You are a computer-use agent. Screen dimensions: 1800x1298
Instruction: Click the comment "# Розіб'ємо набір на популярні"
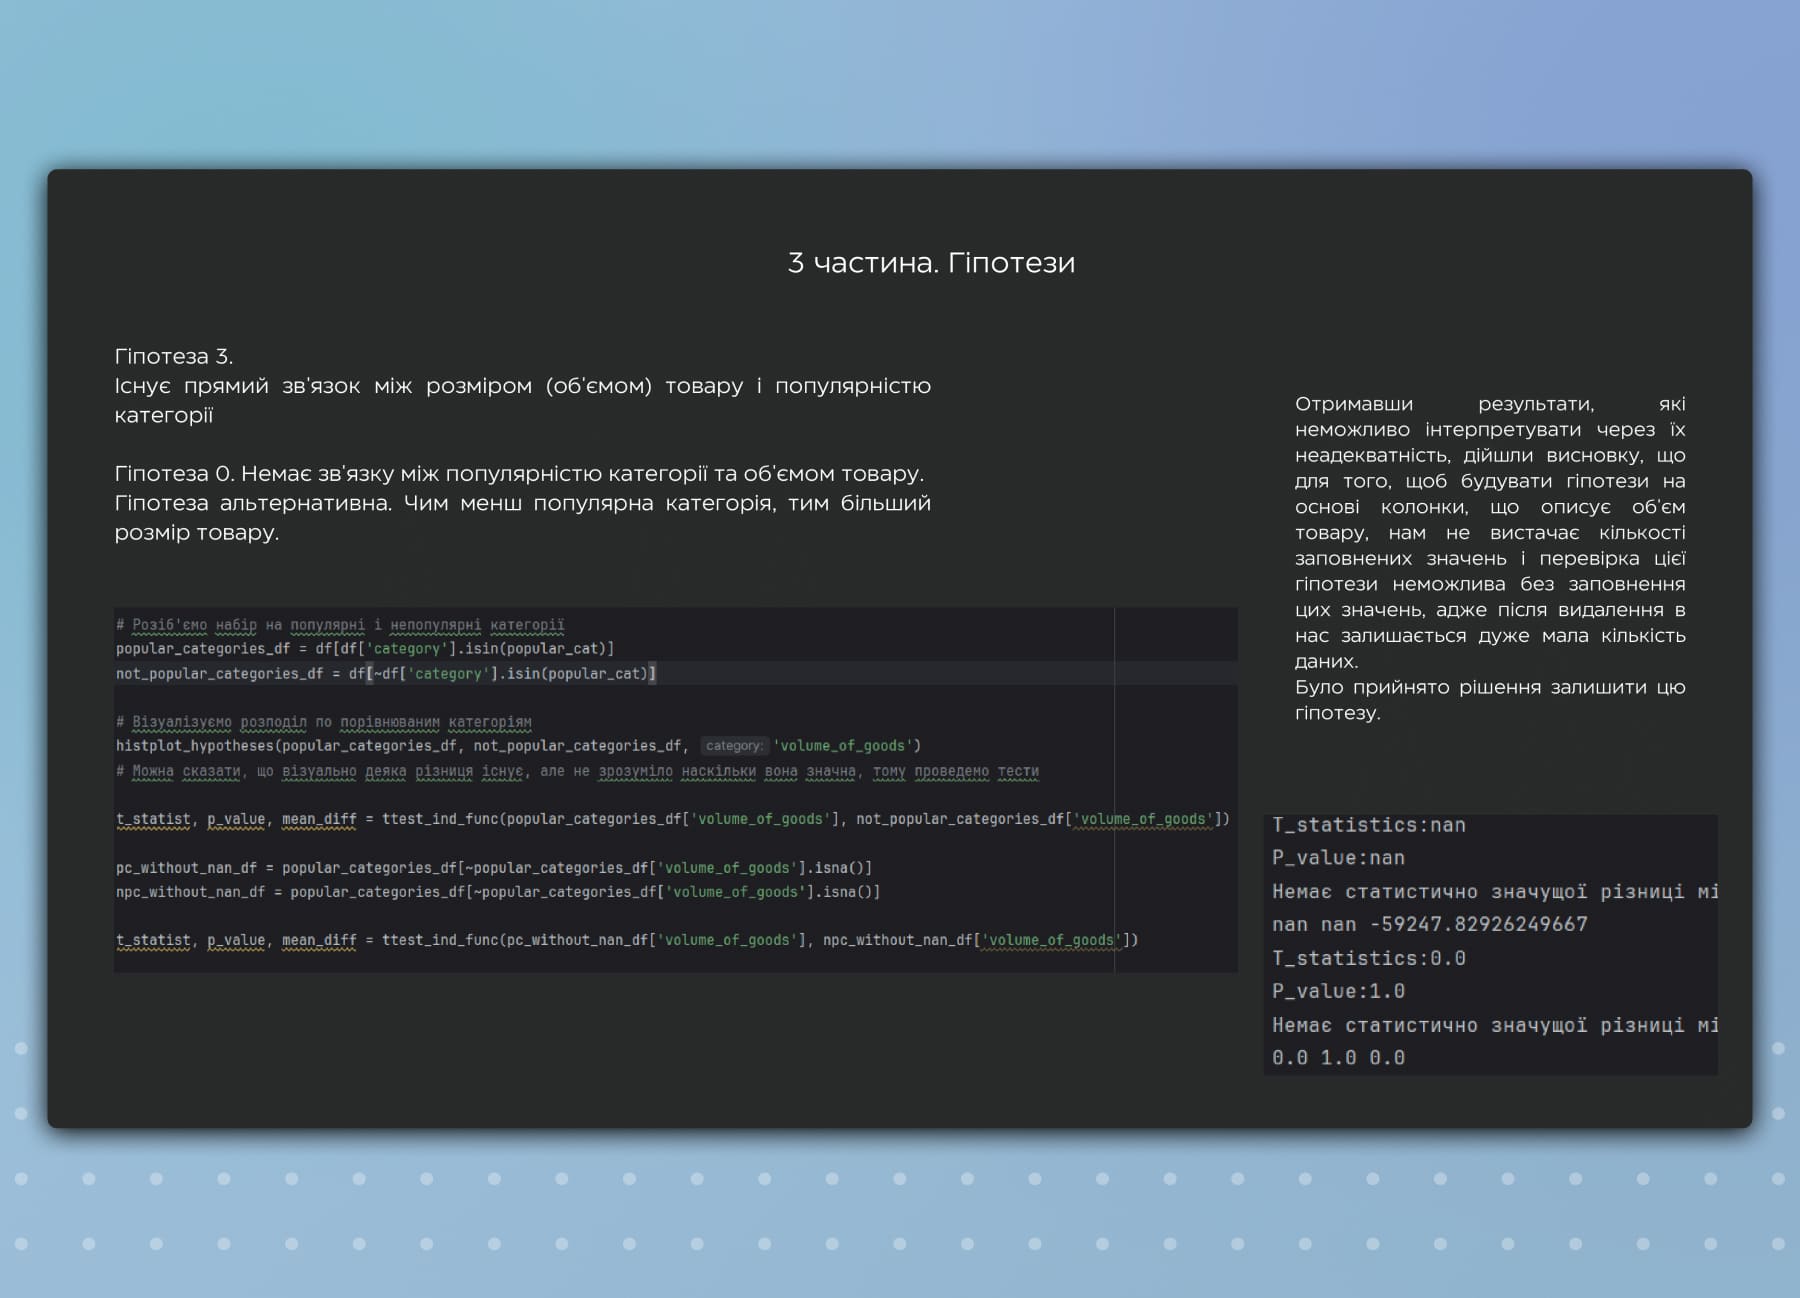click(x=340, y=625)
